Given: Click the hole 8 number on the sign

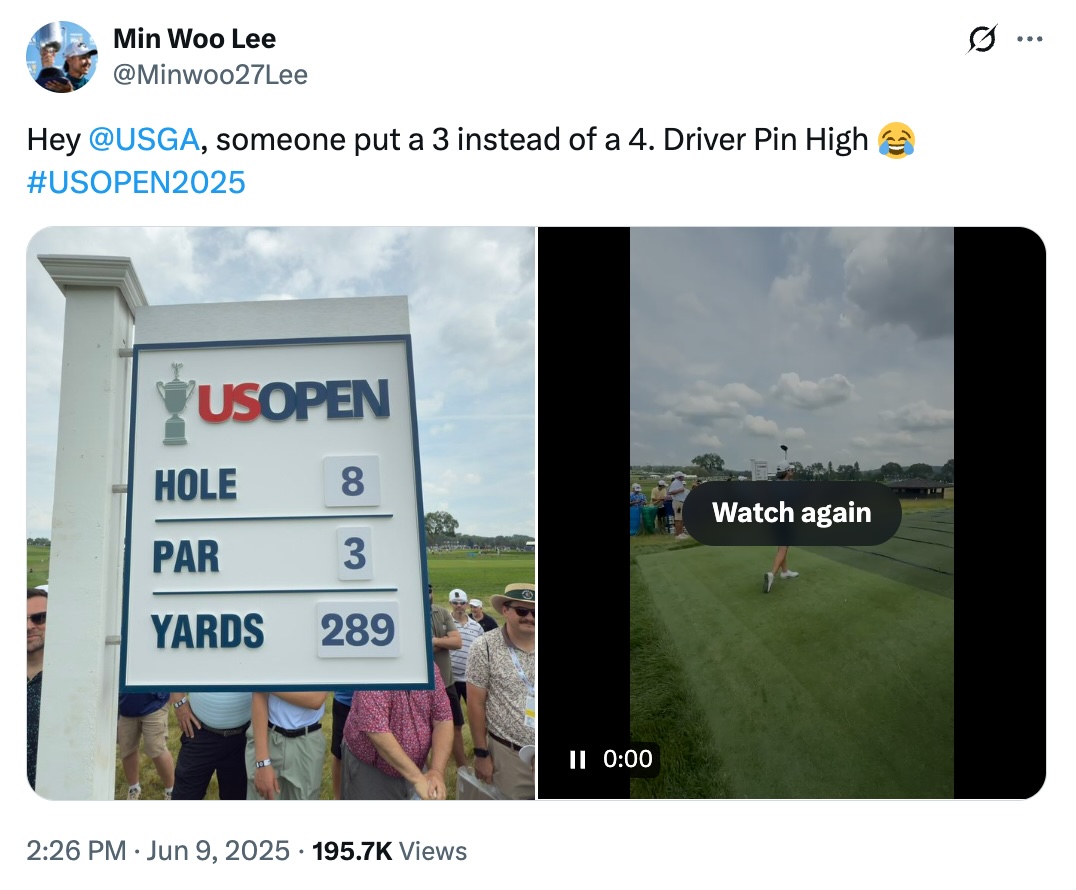Looking at the screenshot, I should pos(352,480).
